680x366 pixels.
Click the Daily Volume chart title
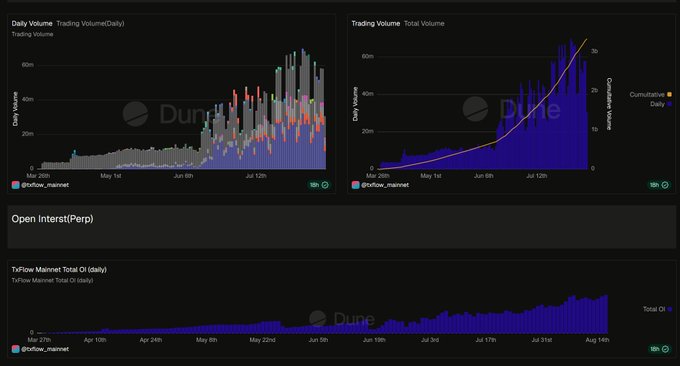32,23
